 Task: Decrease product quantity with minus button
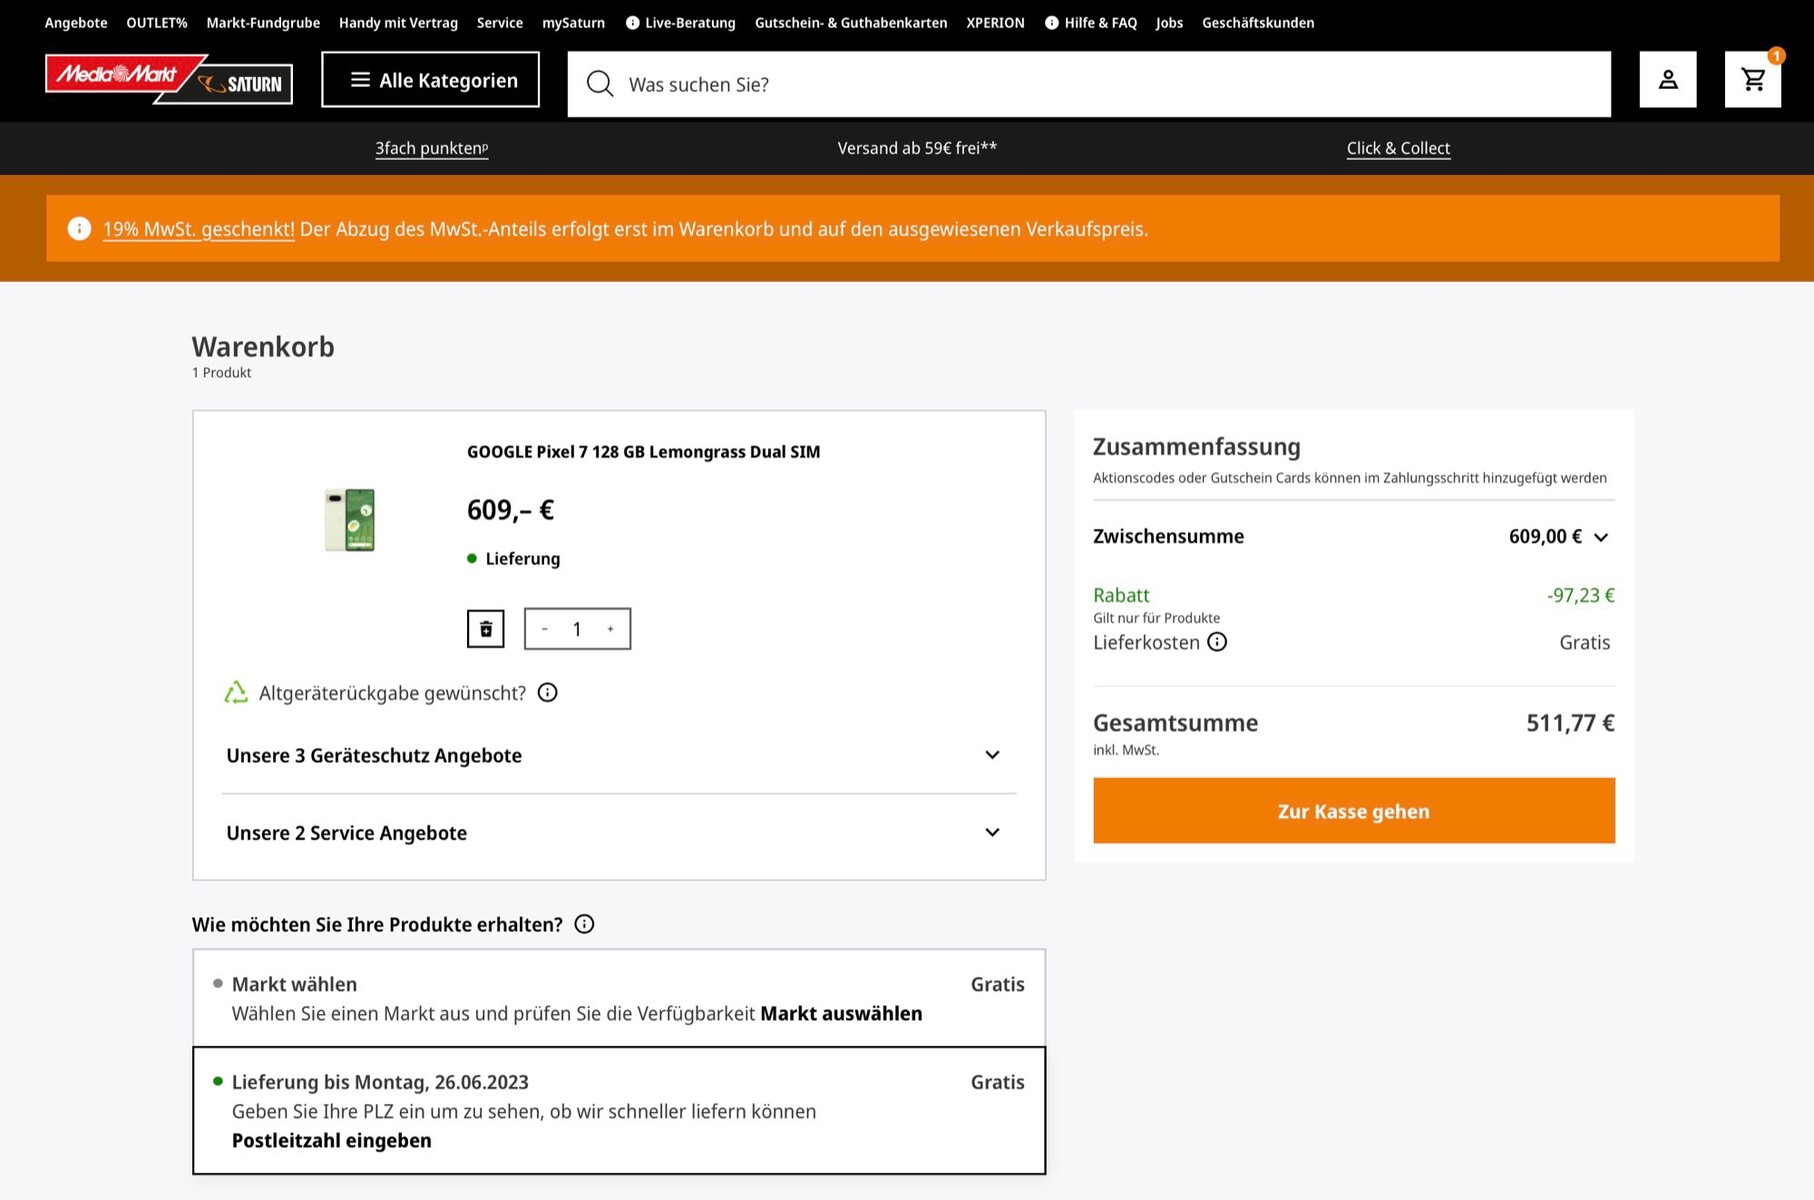pos(544,629)
